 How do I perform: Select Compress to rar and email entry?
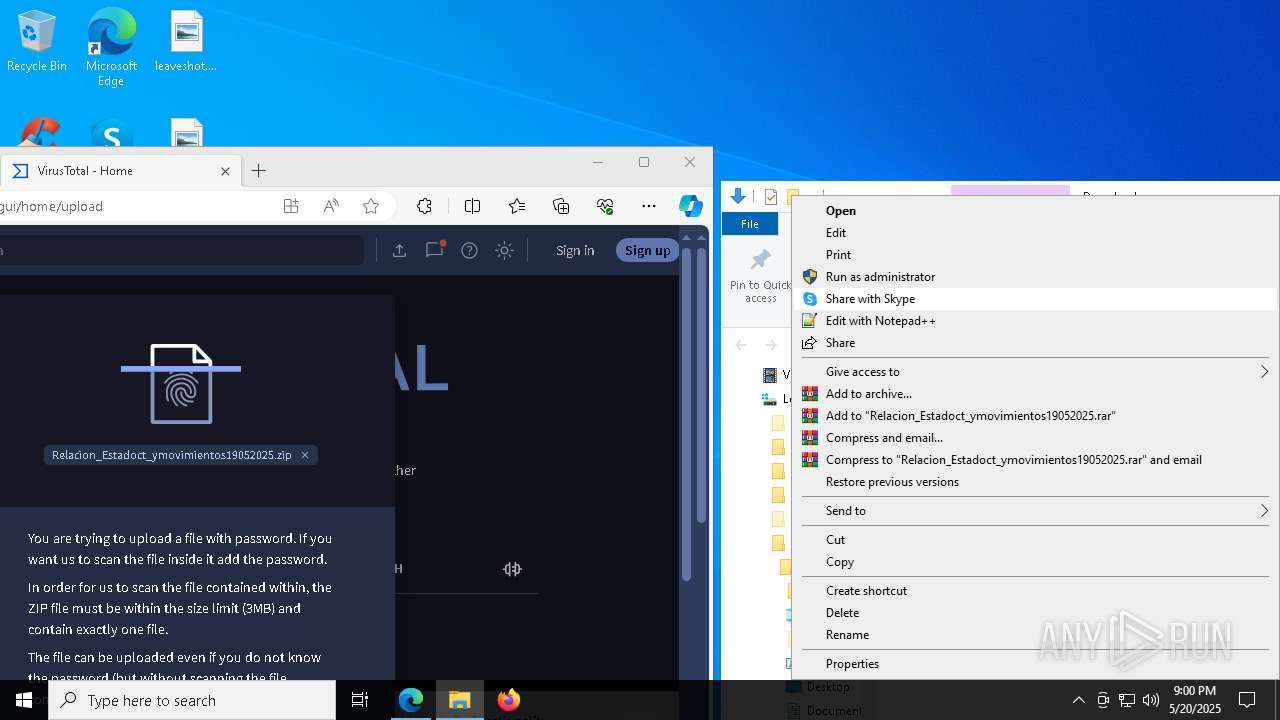[x=1035, y=459]
